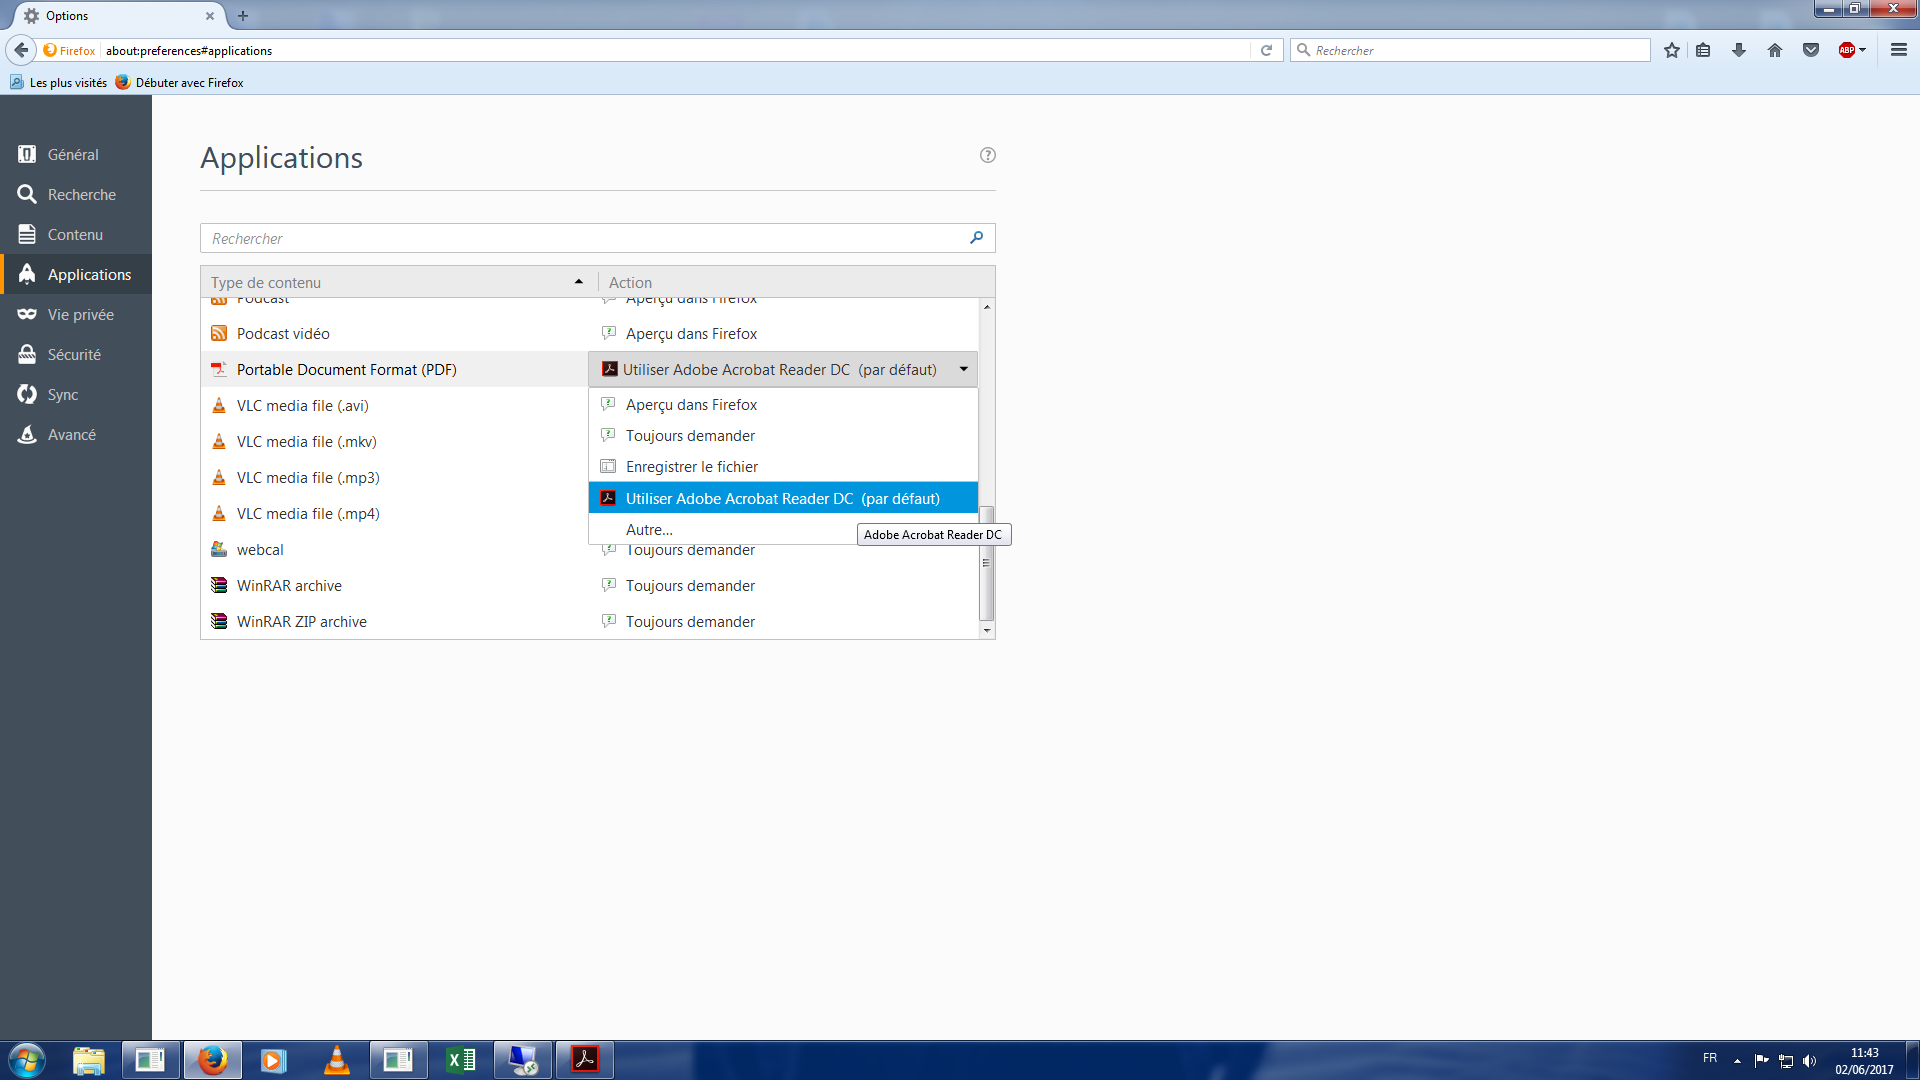Screen dimensions: 1920x1080
Task: Click the list scrollbar up arrow
Action: [987, 306]
